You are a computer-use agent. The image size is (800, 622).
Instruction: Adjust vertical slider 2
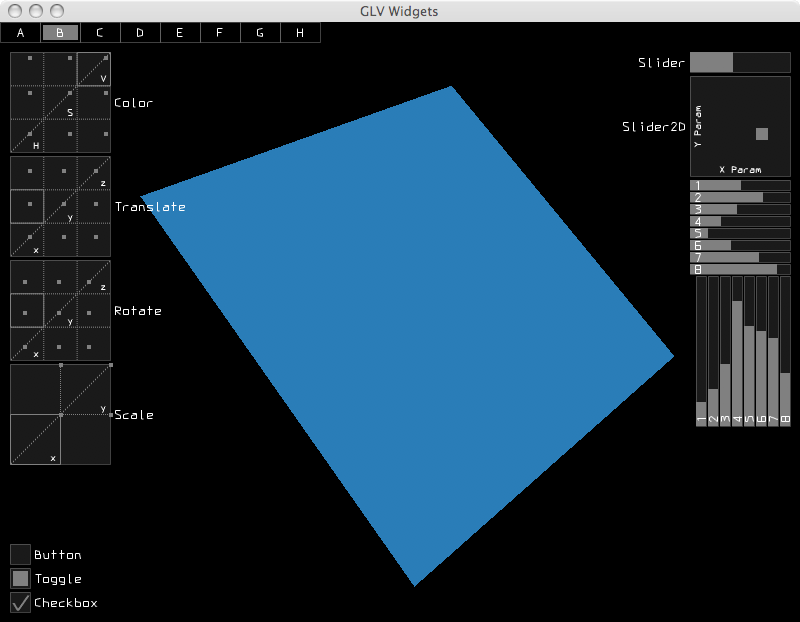713,351
